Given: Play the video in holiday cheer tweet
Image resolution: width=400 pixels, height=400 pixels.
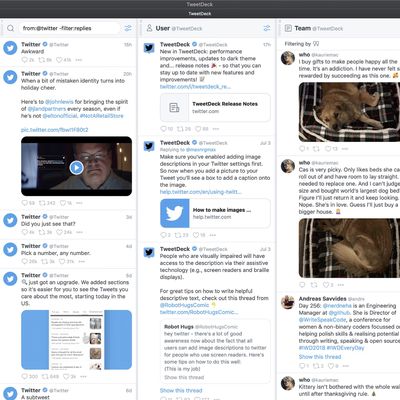Looking at the screenshot, I should pyautogui.click(x=76, y=168).
